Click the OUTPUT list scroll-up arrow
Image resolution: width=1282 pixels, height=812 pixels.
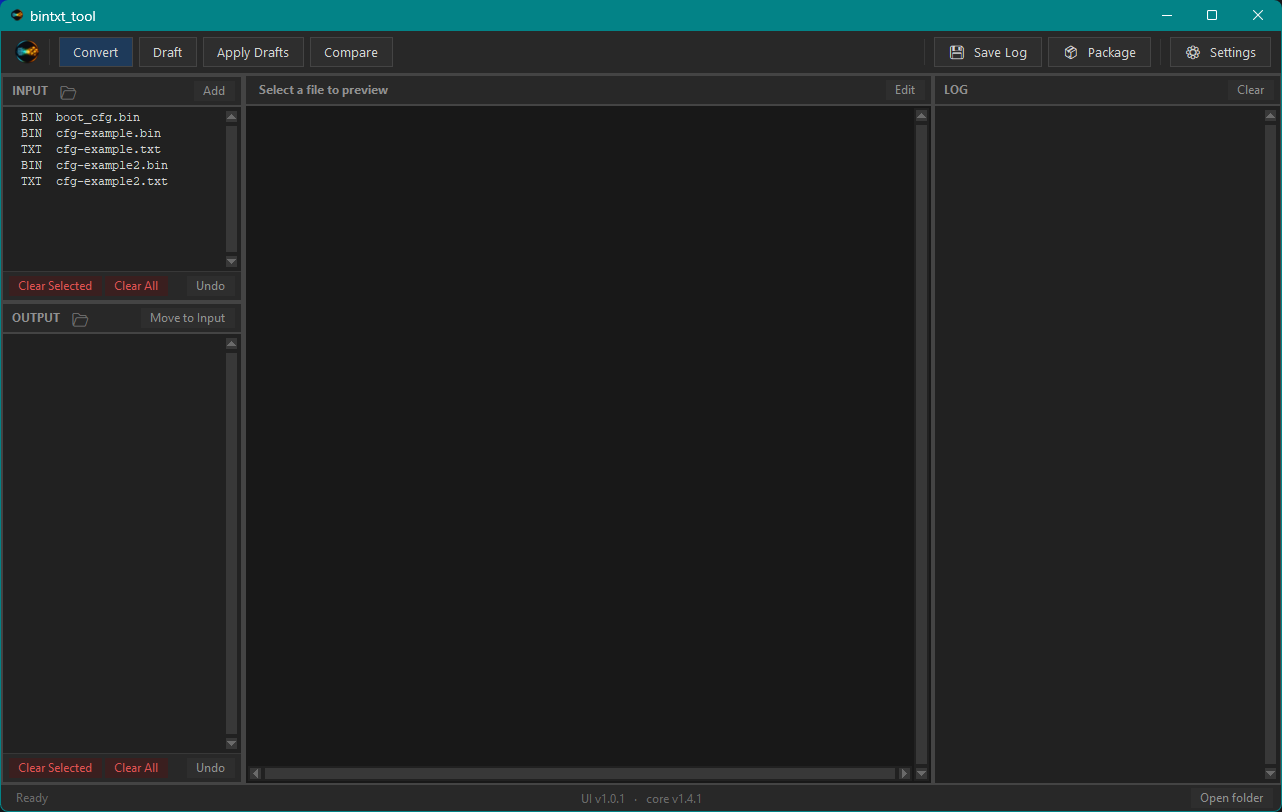(231, 343)
